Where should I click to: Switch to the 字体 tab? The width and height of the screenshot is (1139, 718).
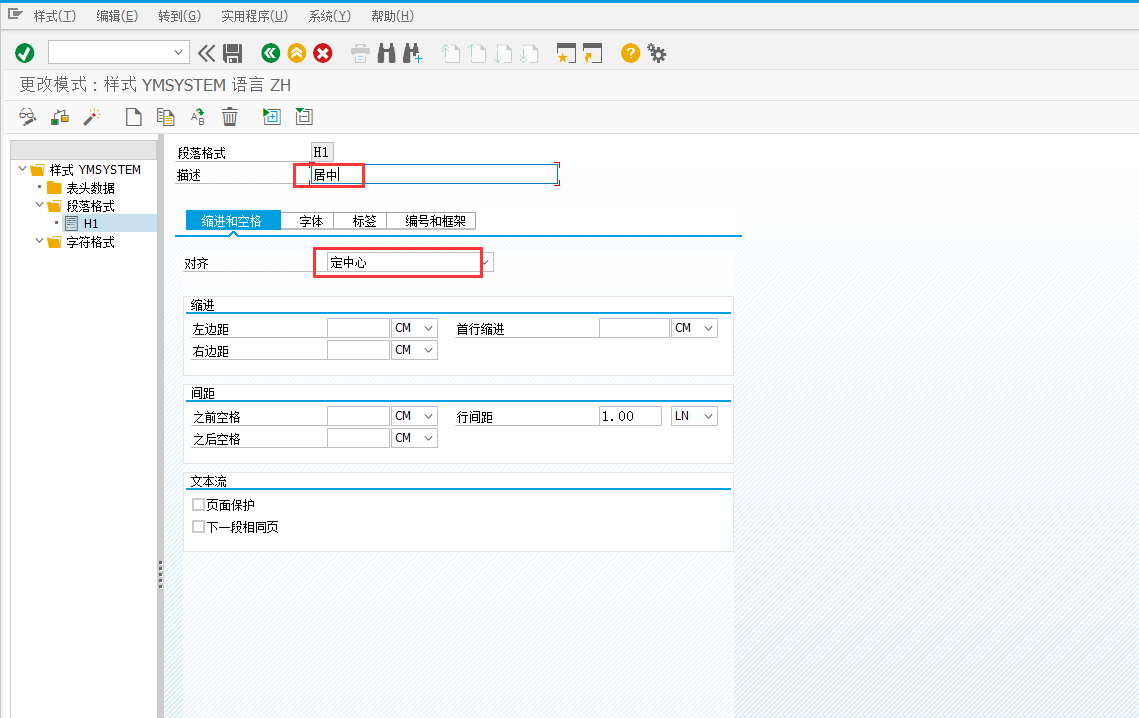click(310, 220)
